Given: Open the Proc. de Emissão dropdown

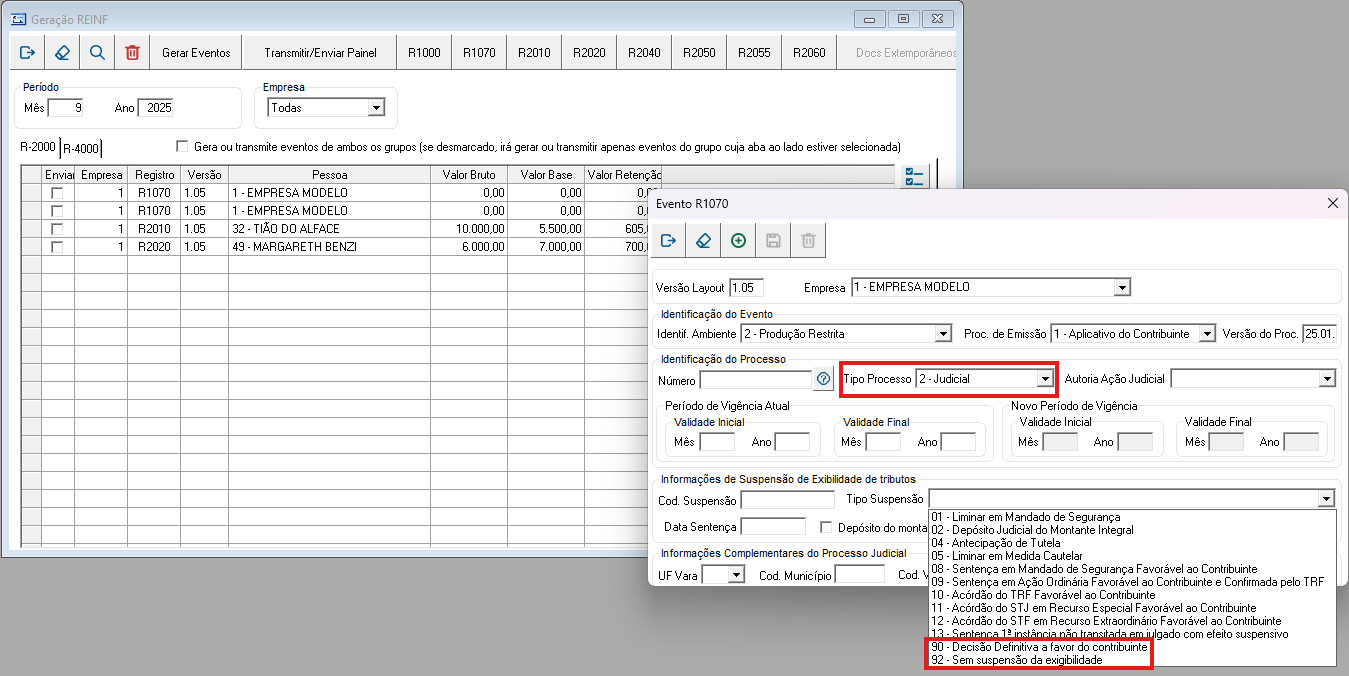Looking at the screenshot, I should 1207,334.
